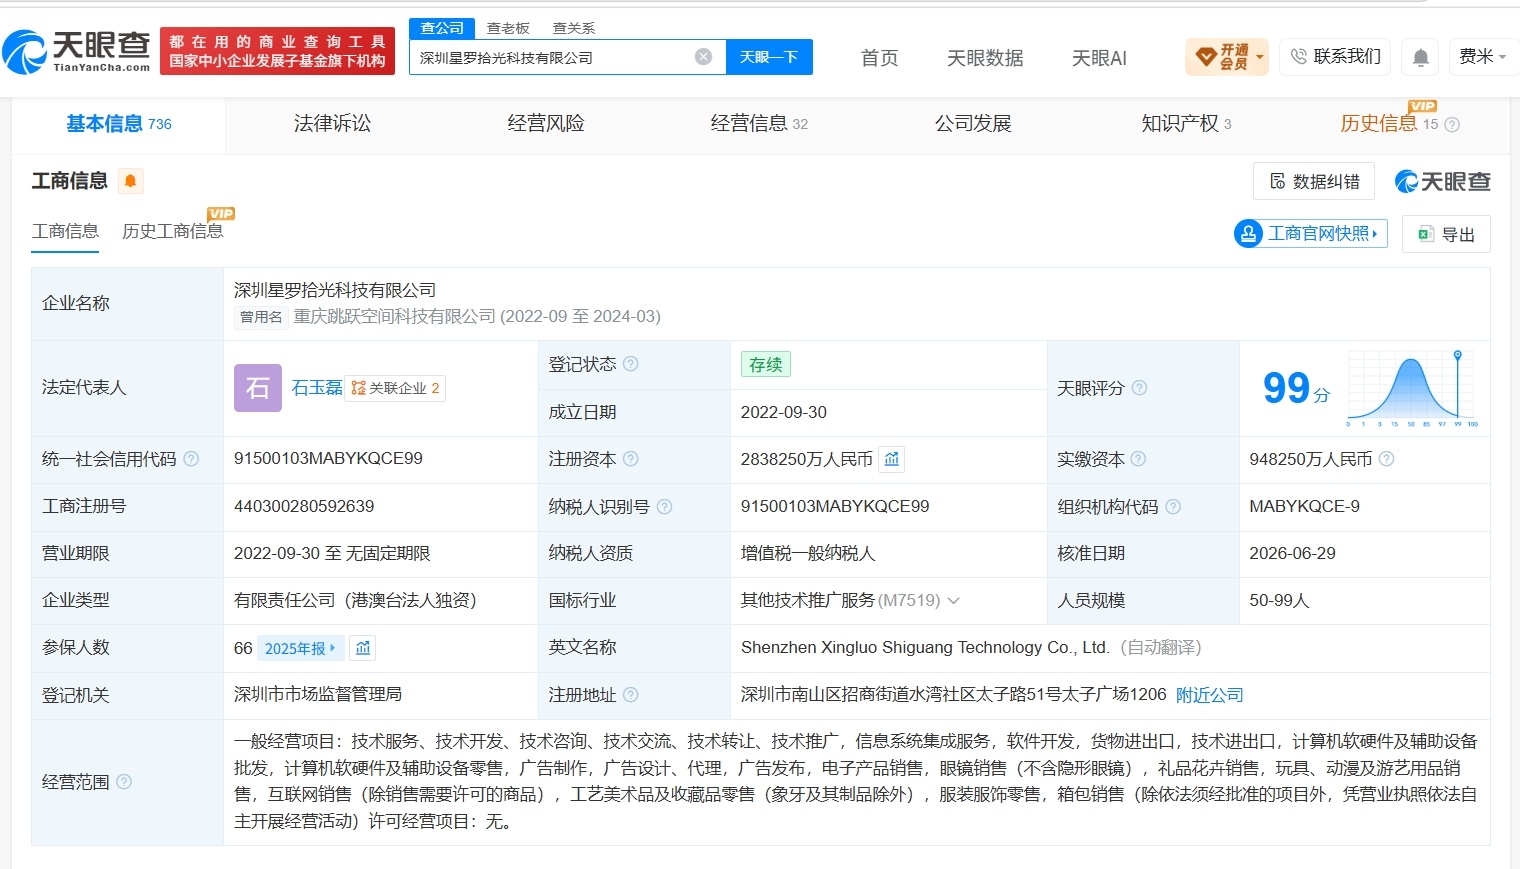
Task: Open the 法律诉讼 tab
Action: pos(332,124)
